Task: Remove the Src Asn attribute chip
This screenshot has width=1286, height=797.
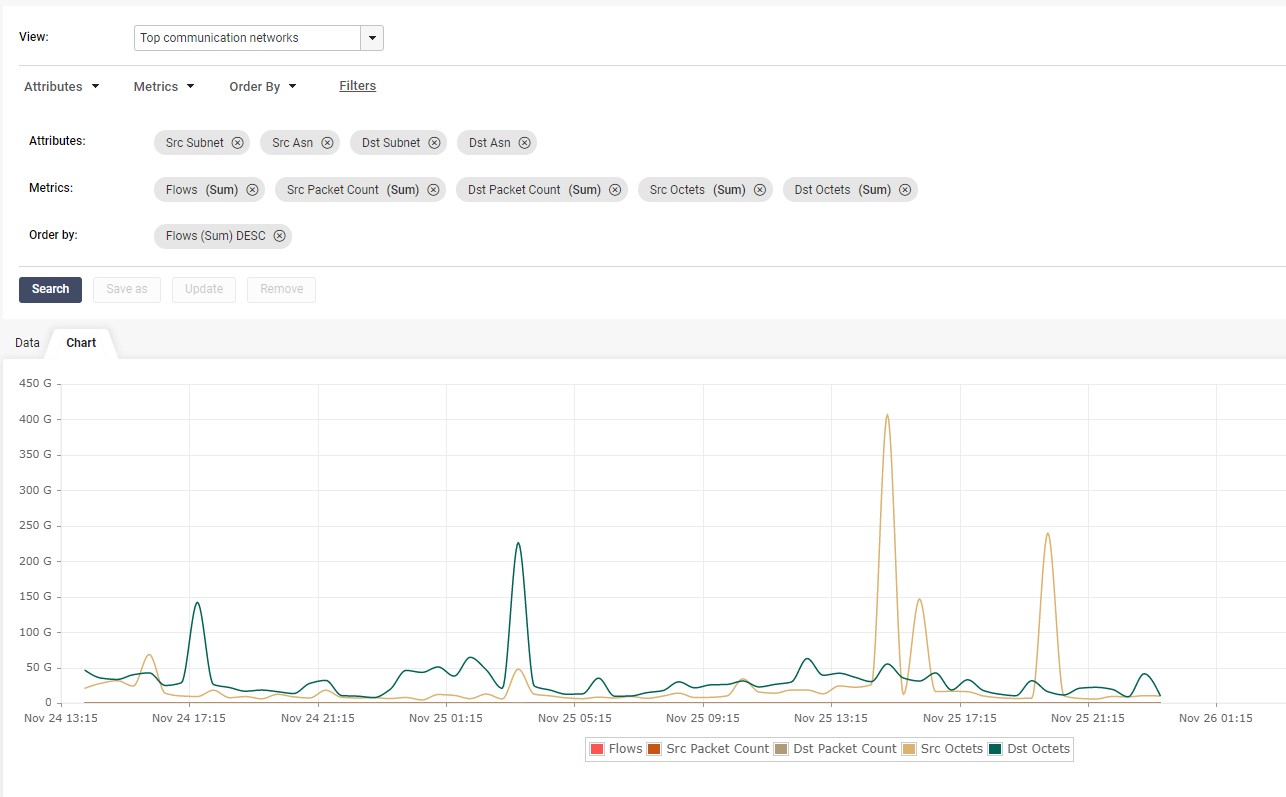Action: pyautogui.click(x=327, y=143)
